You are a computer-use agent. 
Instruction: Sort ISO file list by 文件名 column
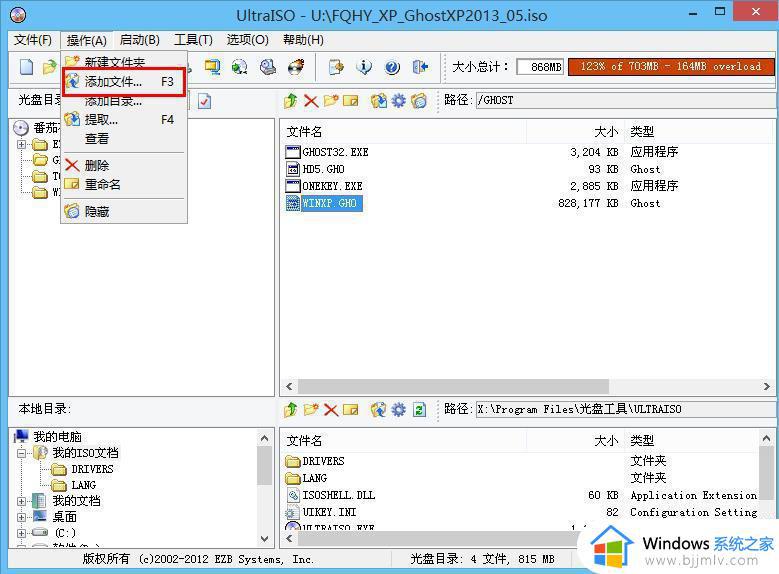pyautogui.click(x=404, y=132)
